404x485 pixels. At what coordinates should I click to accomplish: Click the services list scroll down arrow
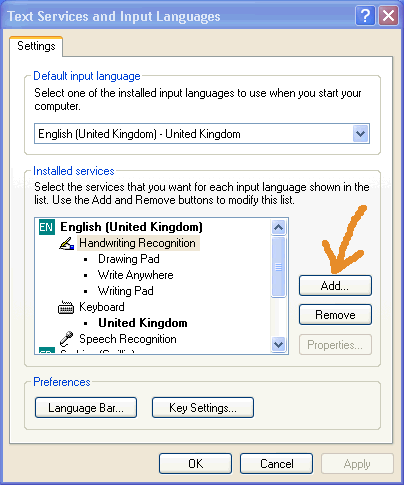(x=278, y=344)
